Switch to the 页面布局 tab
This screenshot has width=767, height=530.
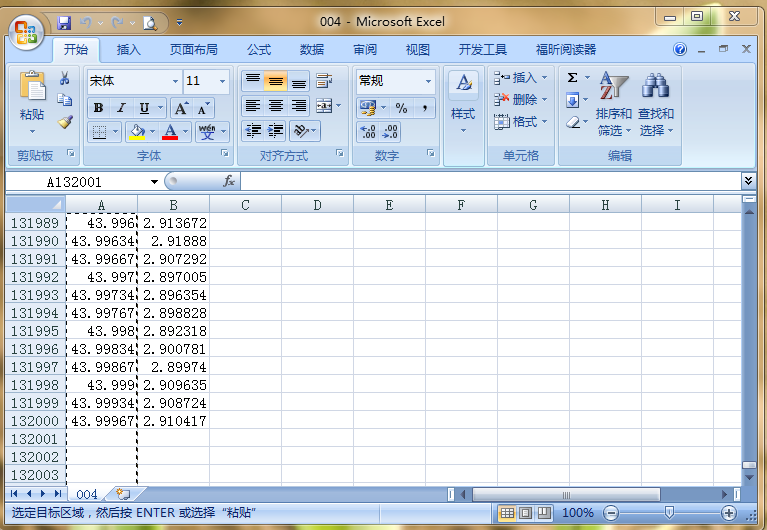point(193,49)
